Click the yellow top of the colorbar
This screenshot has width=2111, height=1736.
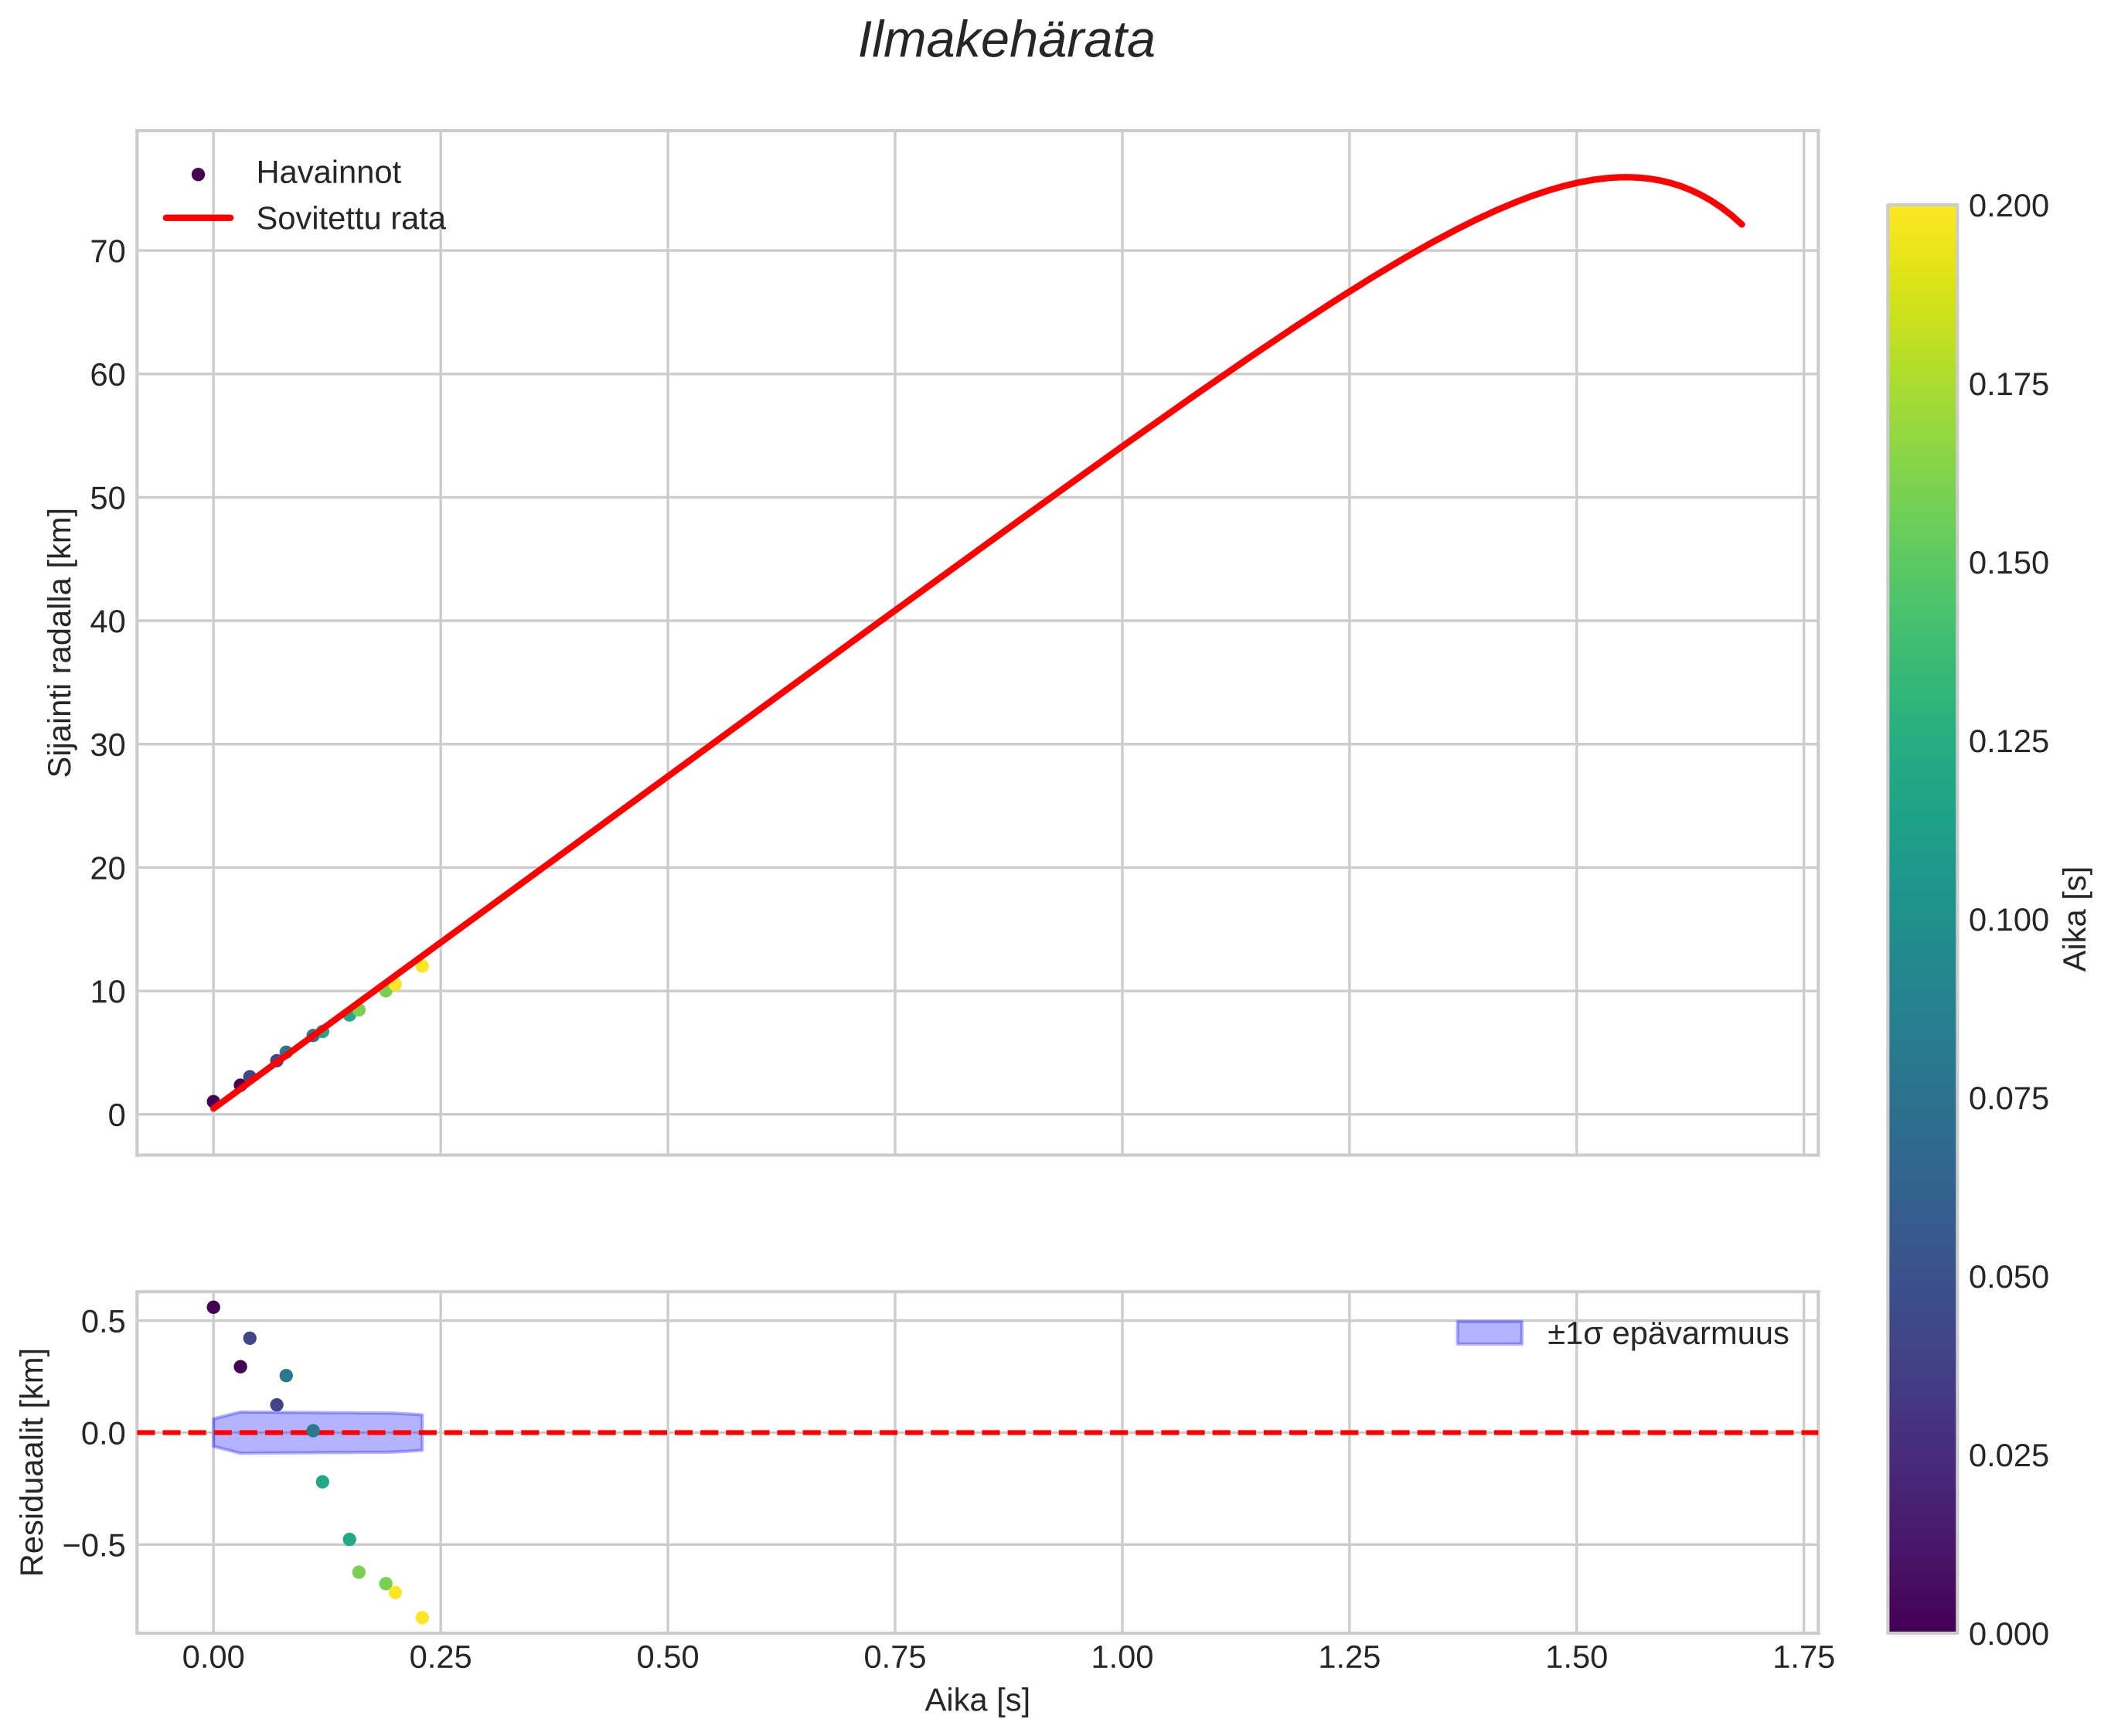1922,215
